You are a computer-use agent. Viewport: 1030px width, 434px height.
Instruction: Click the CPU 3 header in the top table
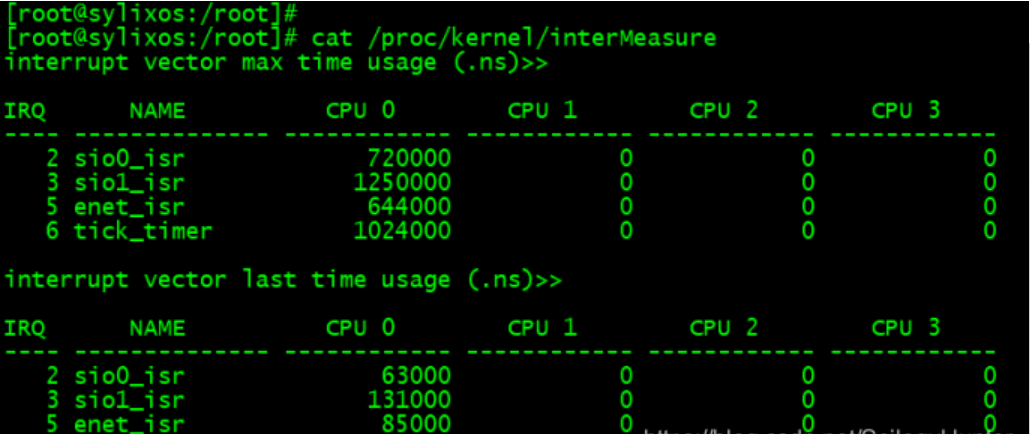pos(907,111)
